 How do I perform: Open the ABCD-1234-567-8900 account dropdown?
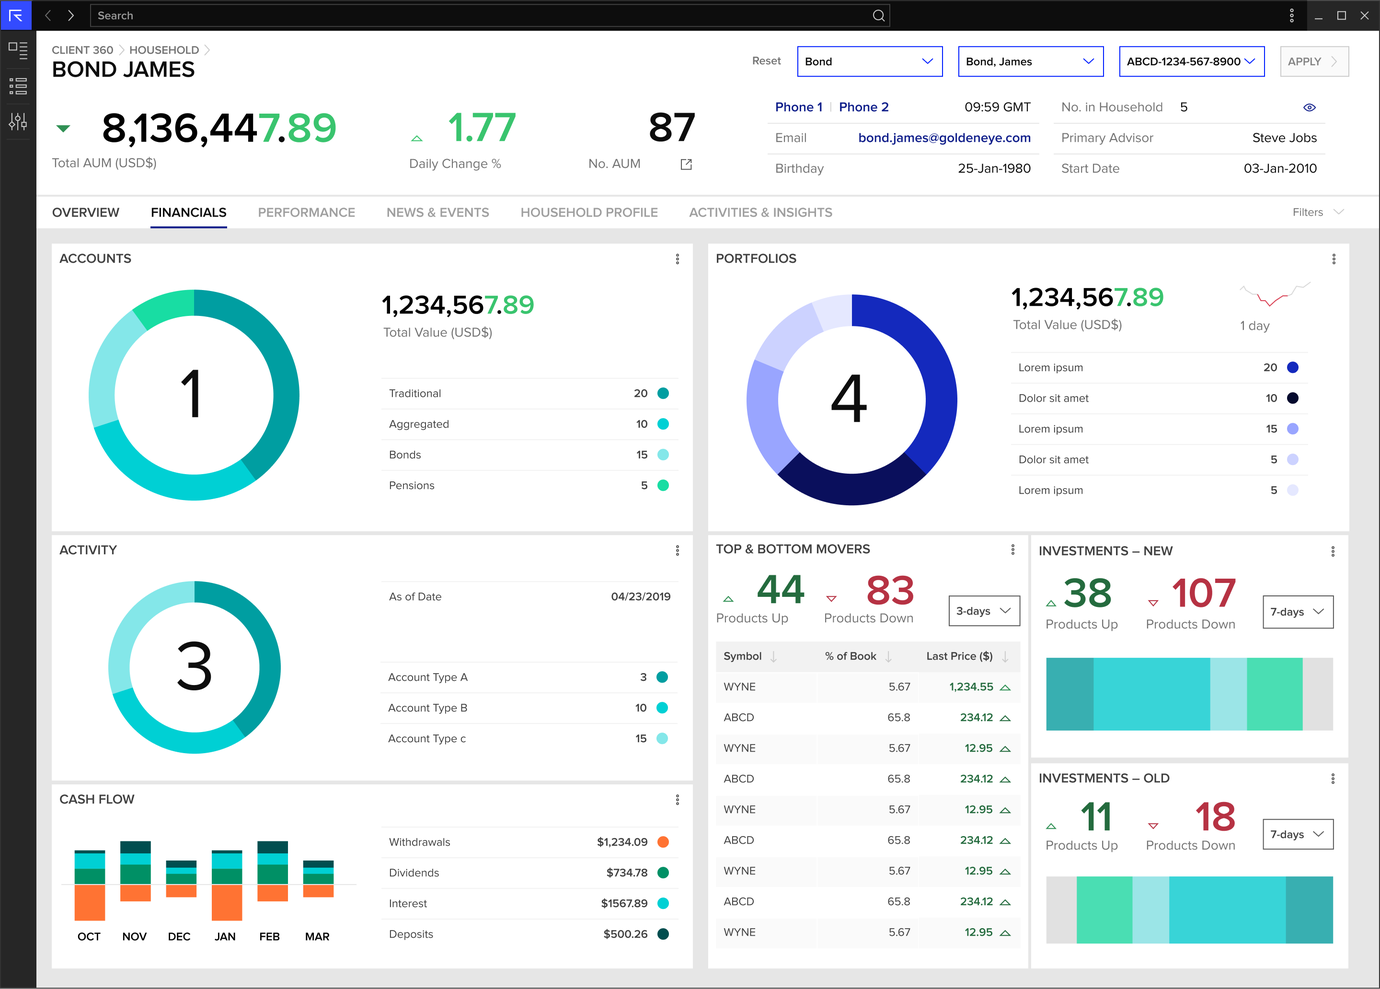click(1192, 61)
